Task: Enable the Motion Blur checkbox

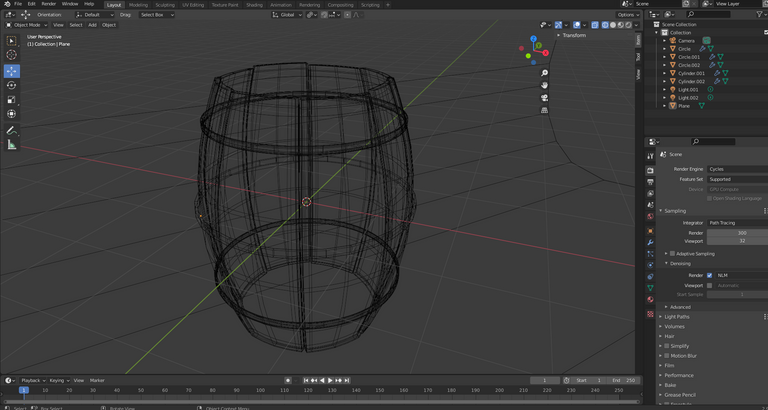Action: click(x=667, y=355)
